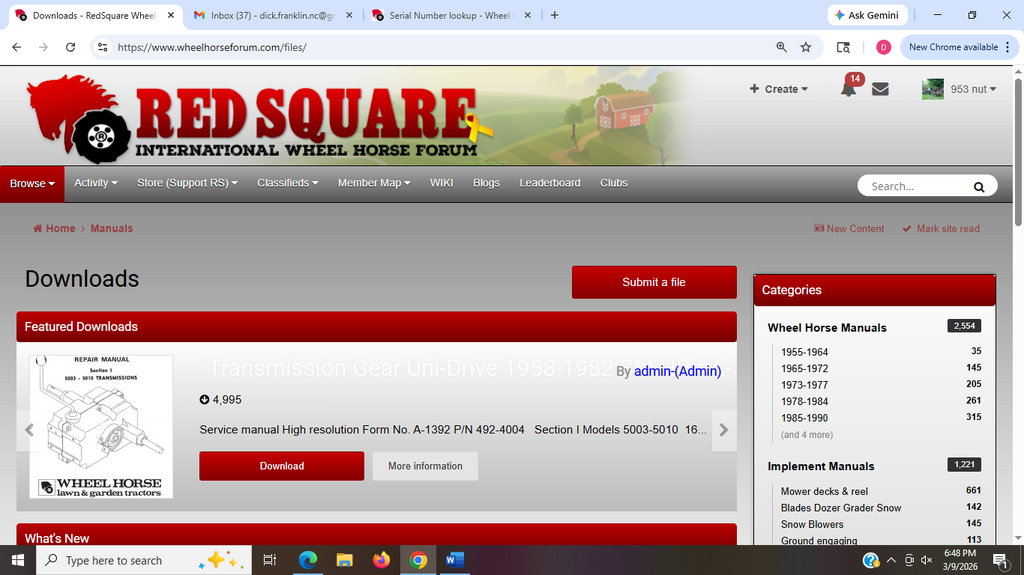This screenshot has height=575, width=1024.
Task: Close the Serial Number lookup tab
Action: [x=528, y=15]
